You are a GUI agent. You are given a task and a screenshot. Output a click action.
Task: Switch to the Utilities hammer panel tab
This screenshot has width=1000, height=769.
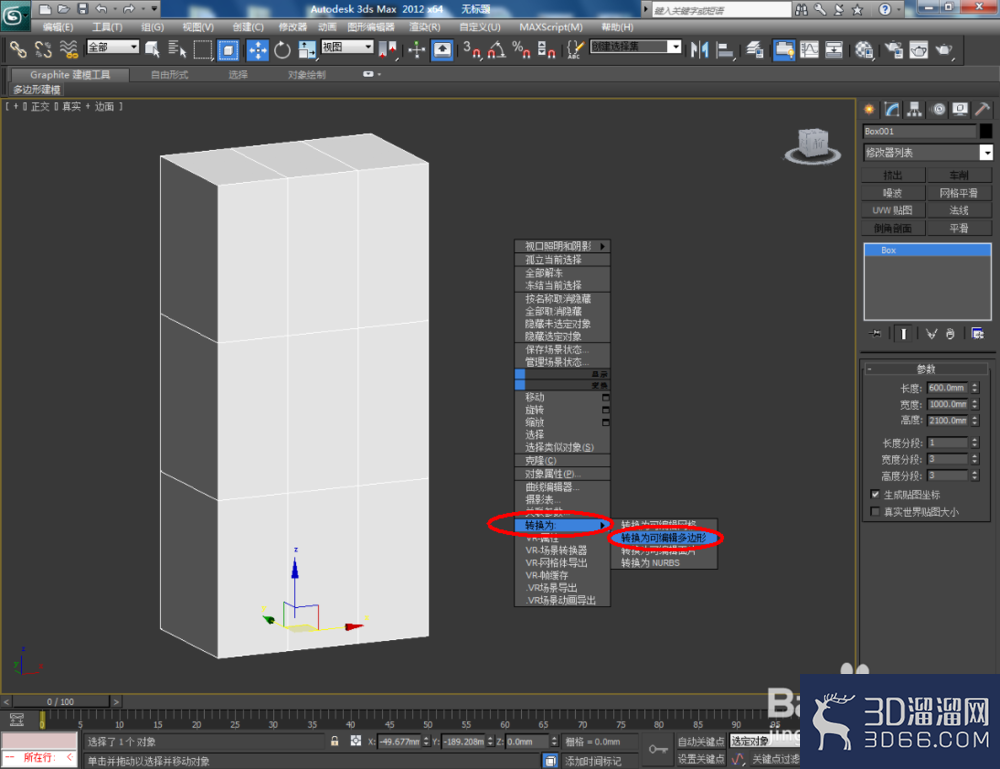[x=983, y=109]
